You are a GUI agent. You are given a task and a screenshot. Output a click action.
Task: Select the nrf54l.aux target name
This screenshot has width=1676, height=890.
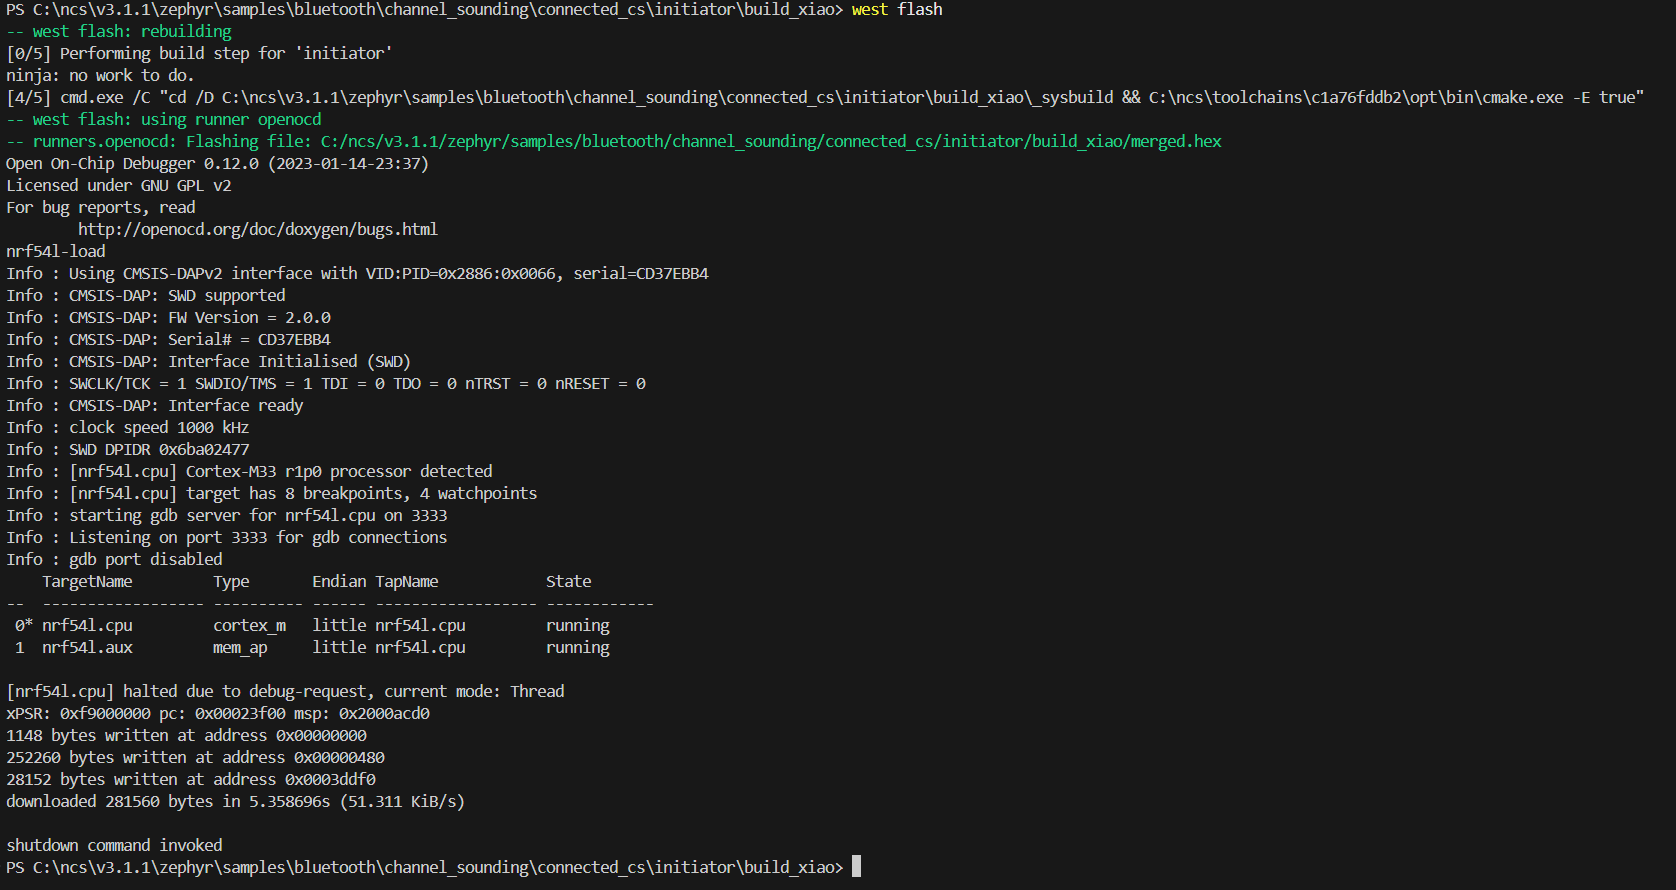pyautogui.click(x=87, y=647)
